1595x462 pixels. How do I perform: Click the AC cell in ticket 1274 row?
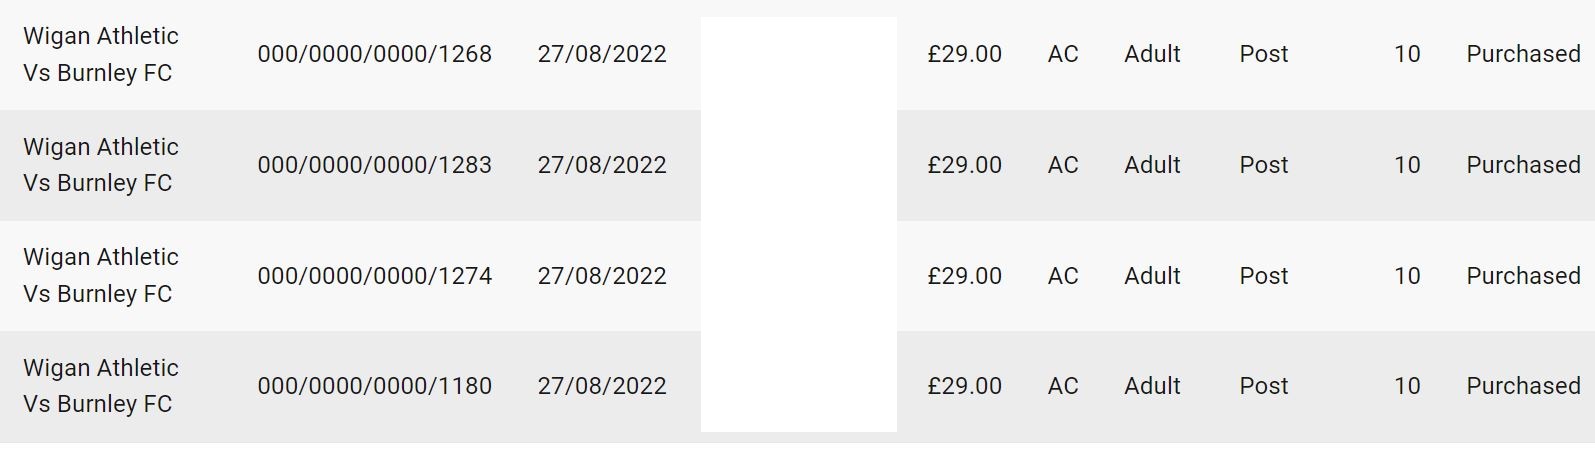point(1063,276)
